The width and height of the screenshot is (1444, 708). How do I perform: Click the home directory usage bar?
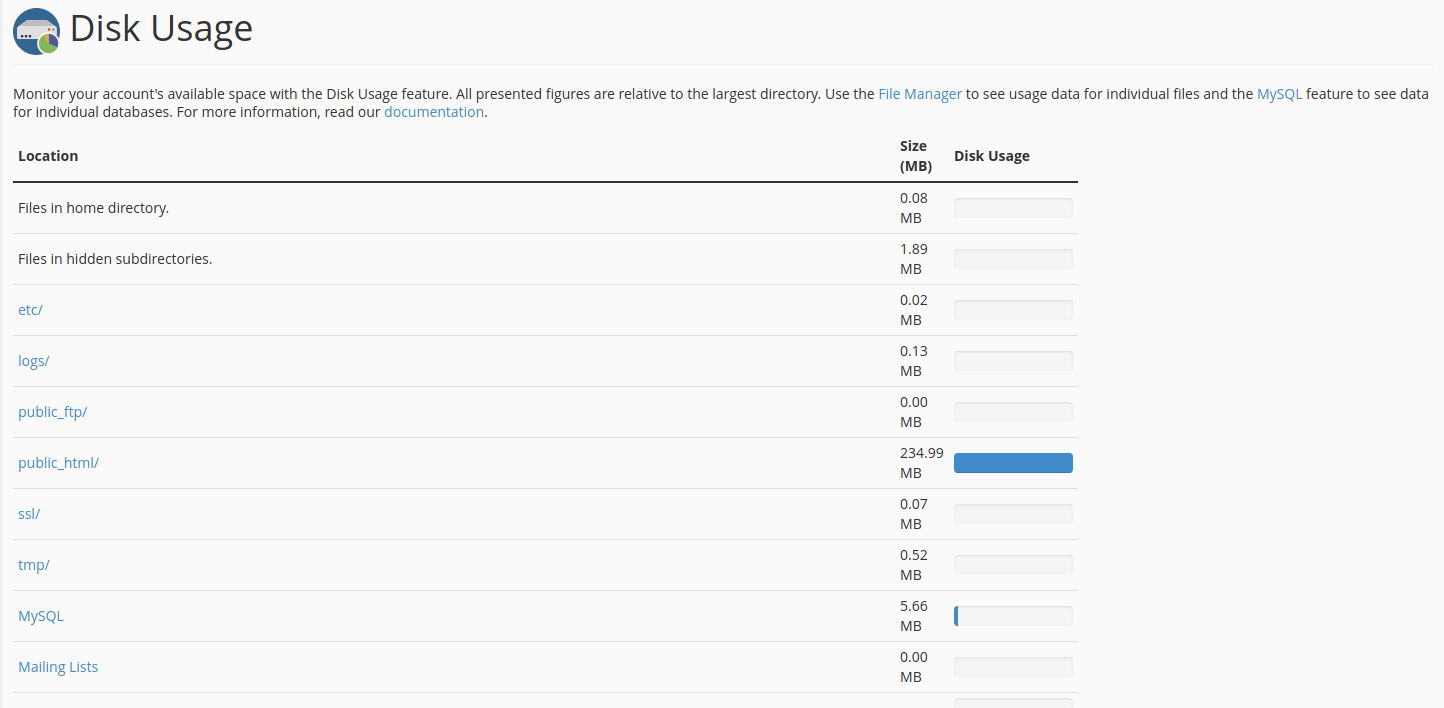point(1012,207)
